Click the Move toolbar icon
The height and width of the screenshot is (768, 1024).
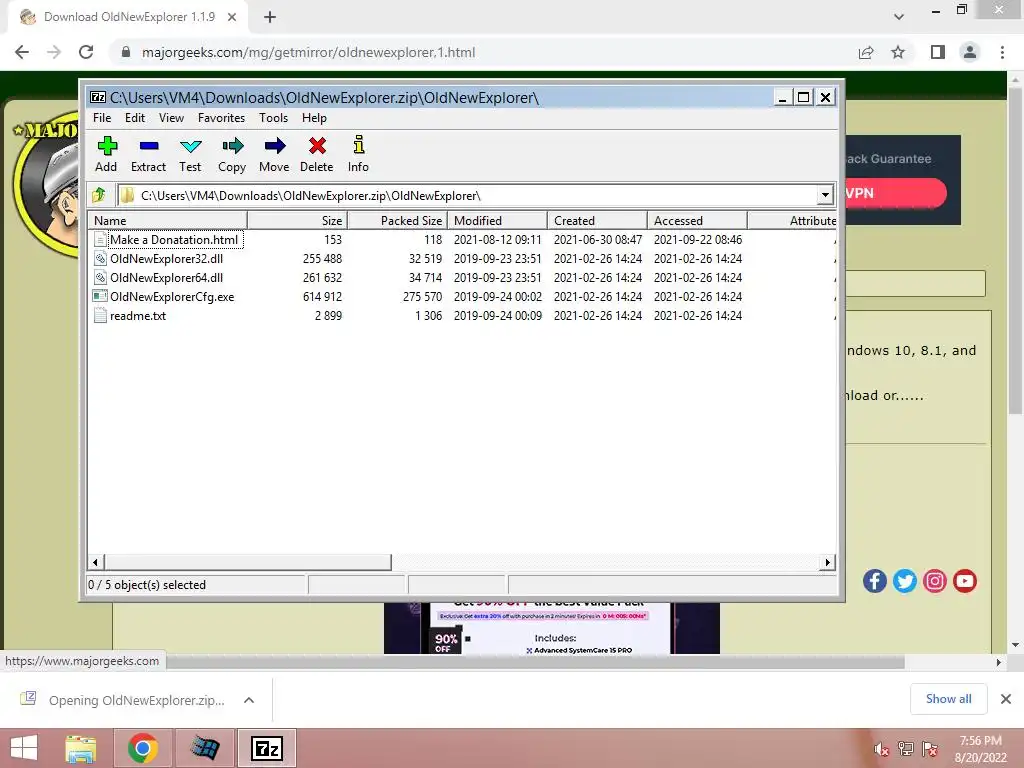pyautogui.click(x=274, y=154)
